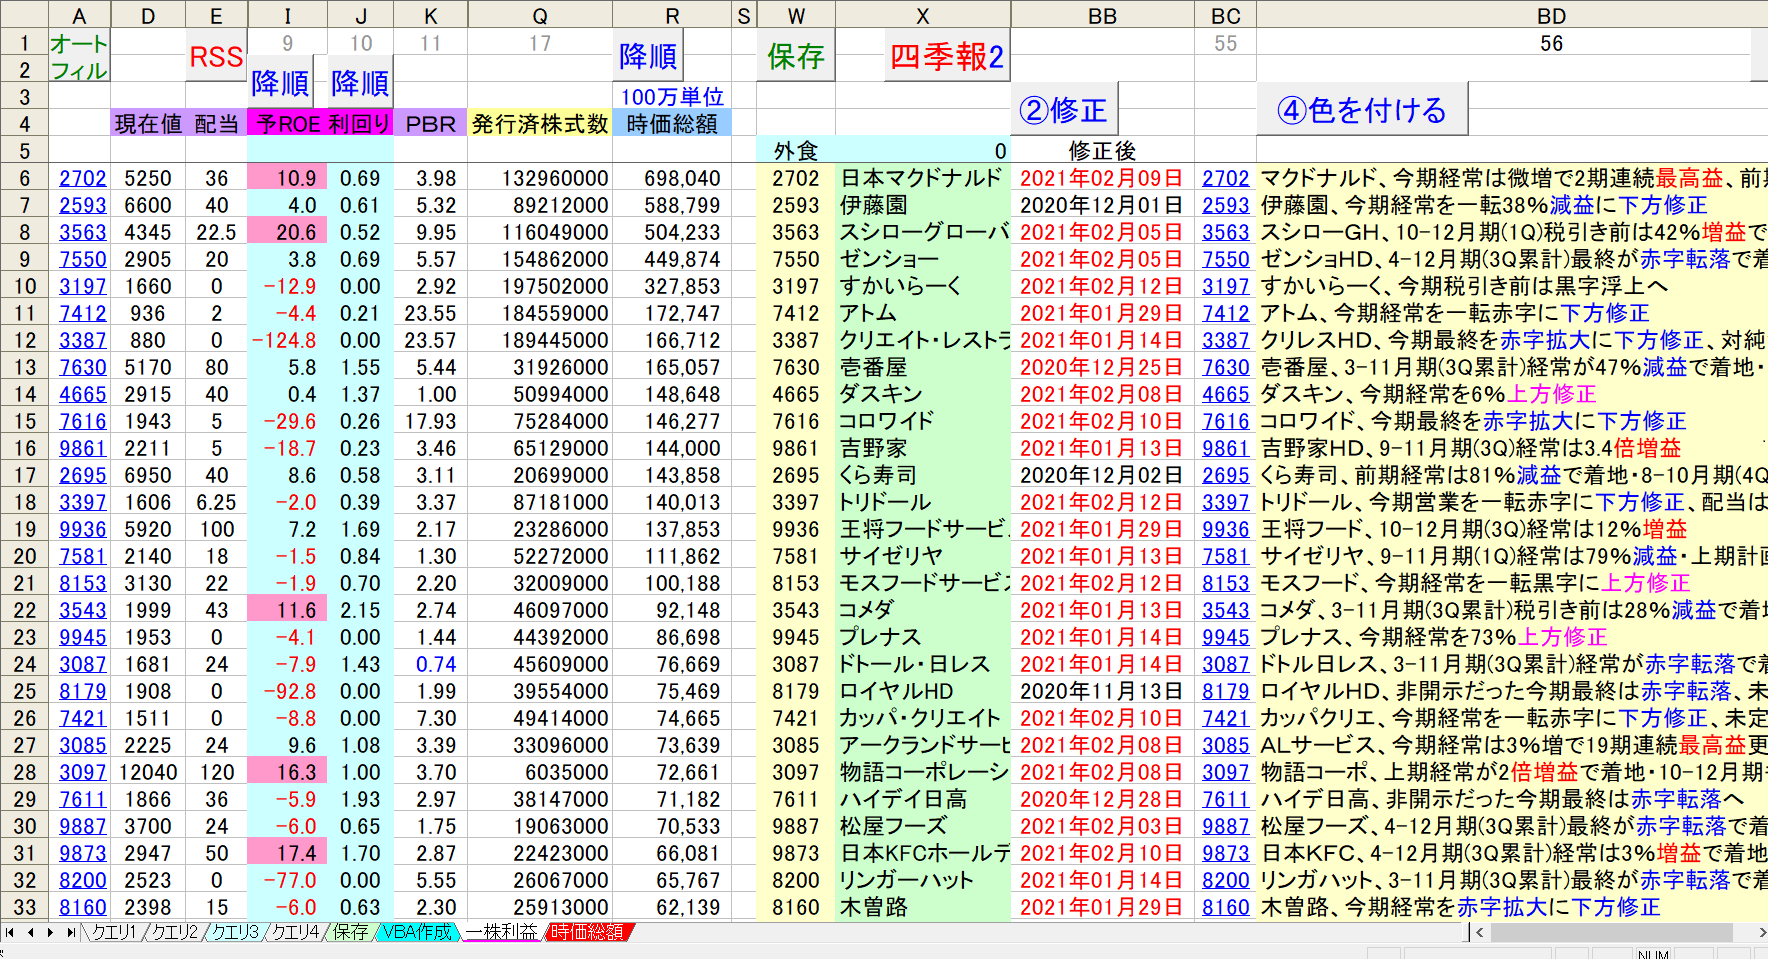This screenshot has height=959, width=1768.
Task: Click 降順 button in column I
Action: point(280,83)
